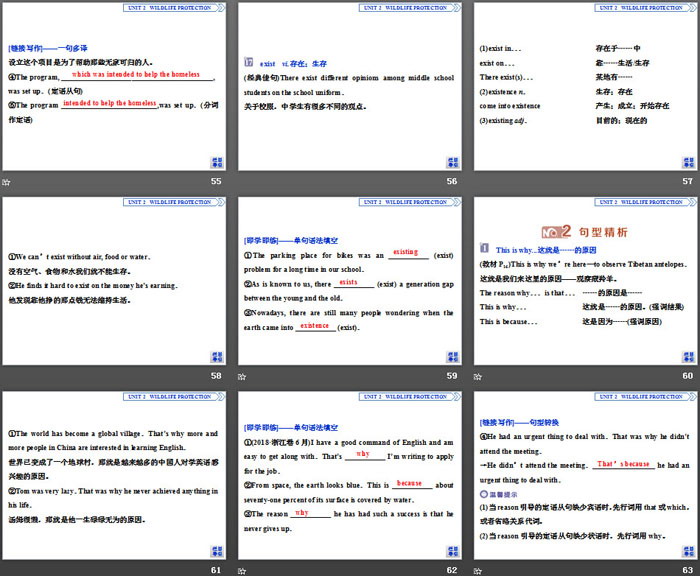Click the slide number 63 label
Viewport: 700px width, 576px height.
(x=687, y=570)
